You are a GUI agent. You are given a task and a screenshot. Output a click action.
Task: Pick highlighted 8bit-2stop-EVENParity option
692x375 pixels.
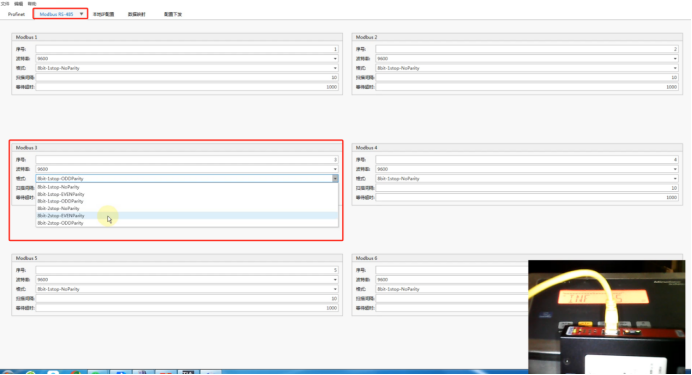coord(187,216)
